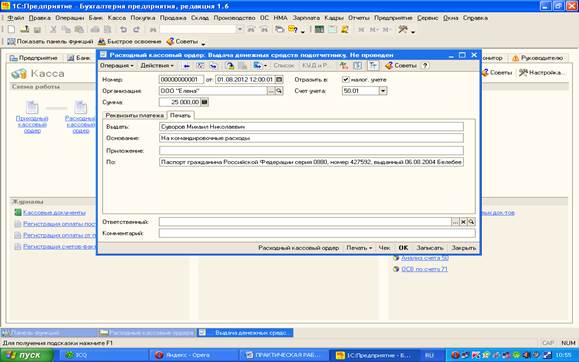Click the Чек button
The image size is (579, 362).
click(x=384, y=248)
